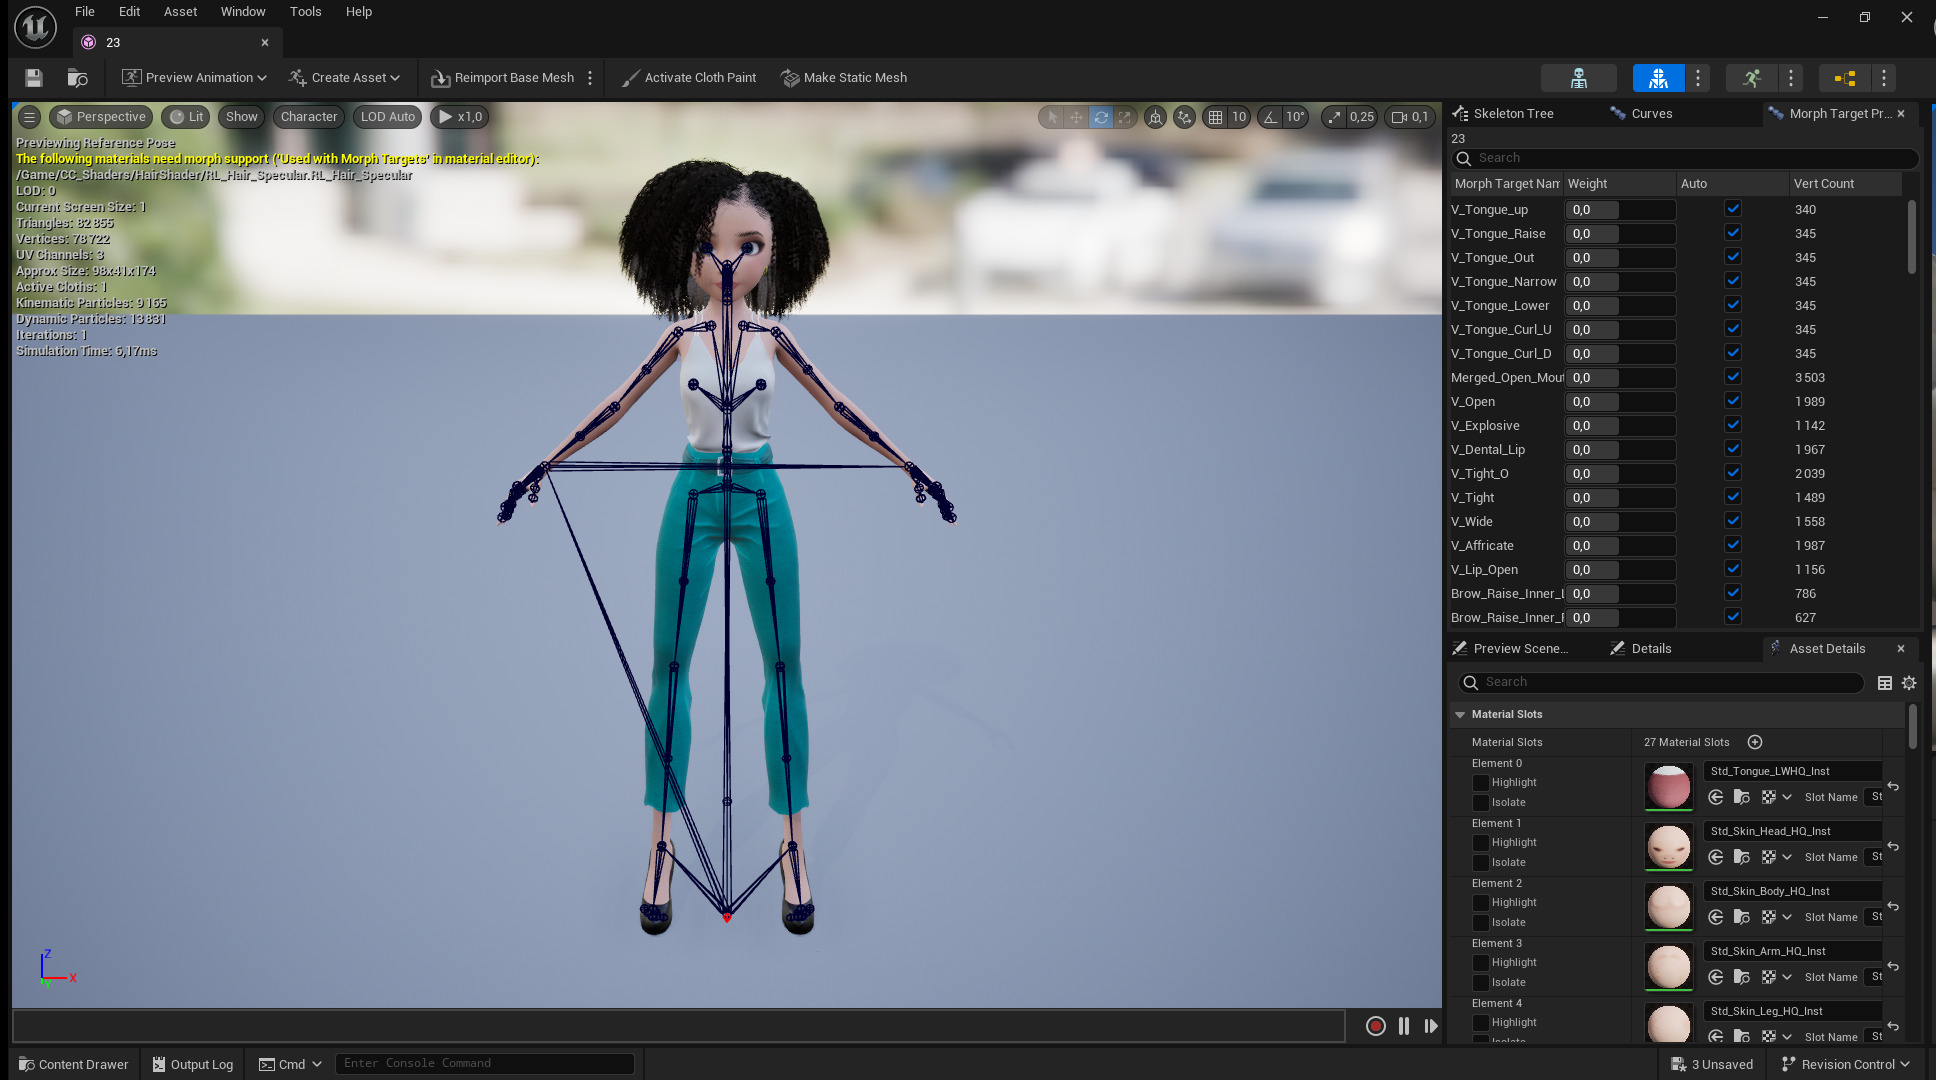Click Make Static Mesh button
1936x1080 pixels.
[844, 78]
